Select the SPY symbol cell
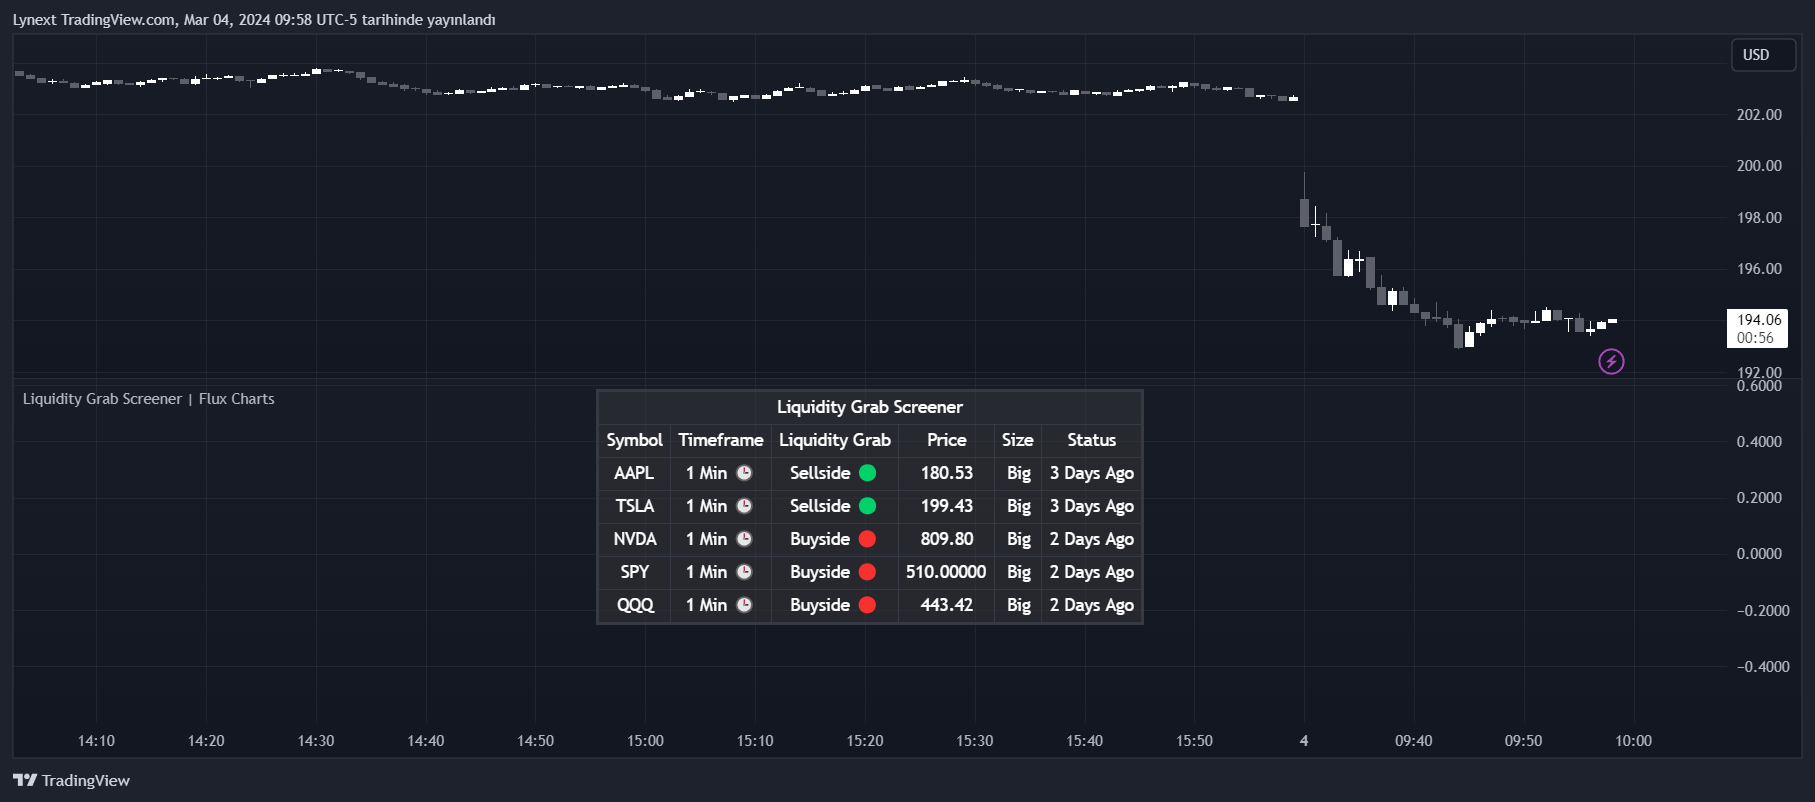The width and height of the screenshot is (1815, 802). (634, 572)
